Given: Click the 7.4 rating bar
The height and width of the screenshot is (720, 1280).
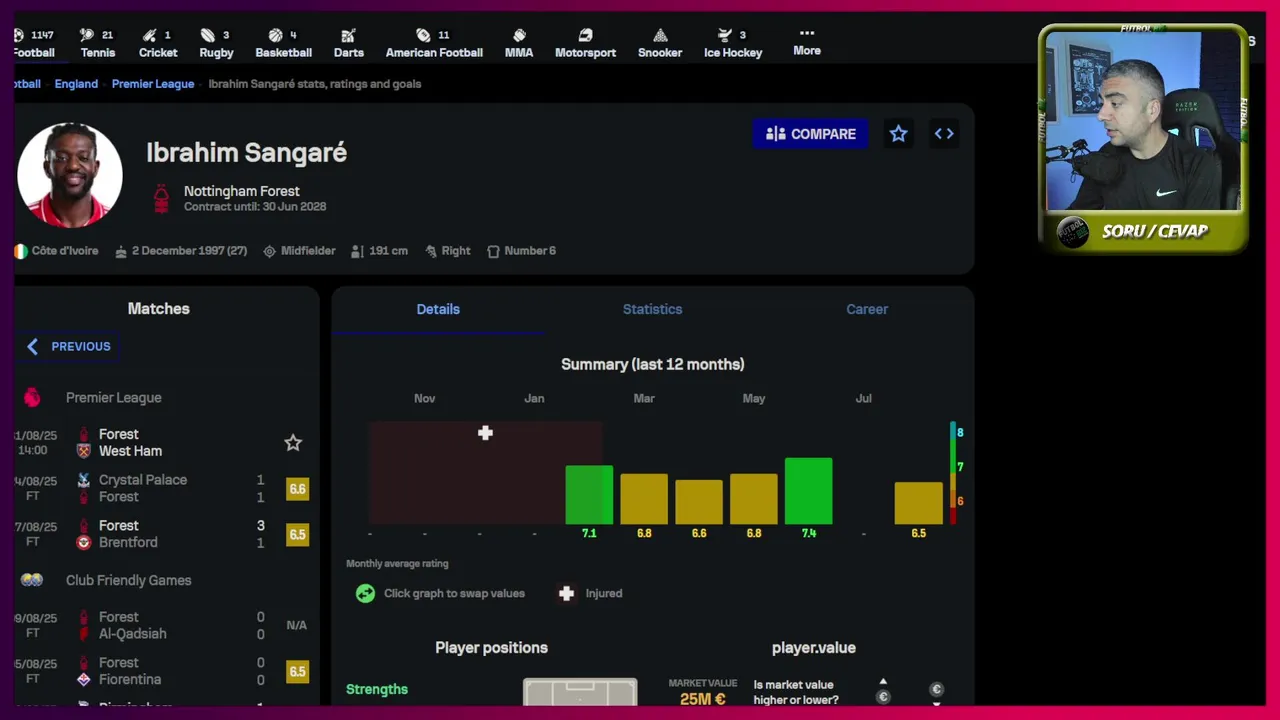Looking at the screenshot, I should (x=808, y=491).
